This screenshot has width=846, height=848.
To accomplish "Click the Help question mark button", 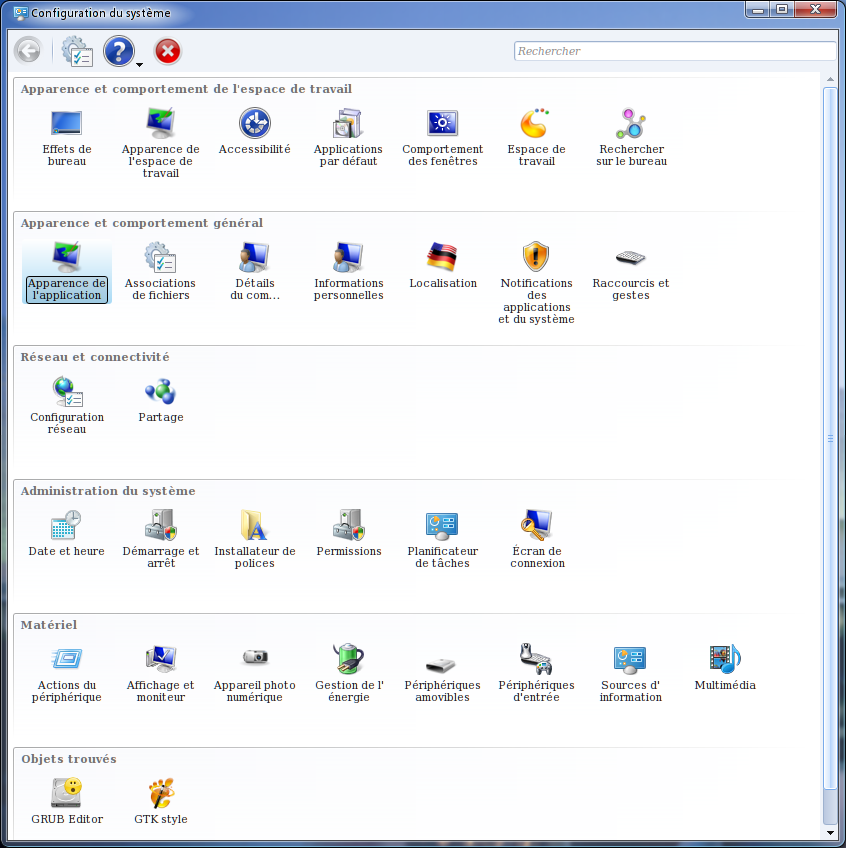I will point(118,51).
